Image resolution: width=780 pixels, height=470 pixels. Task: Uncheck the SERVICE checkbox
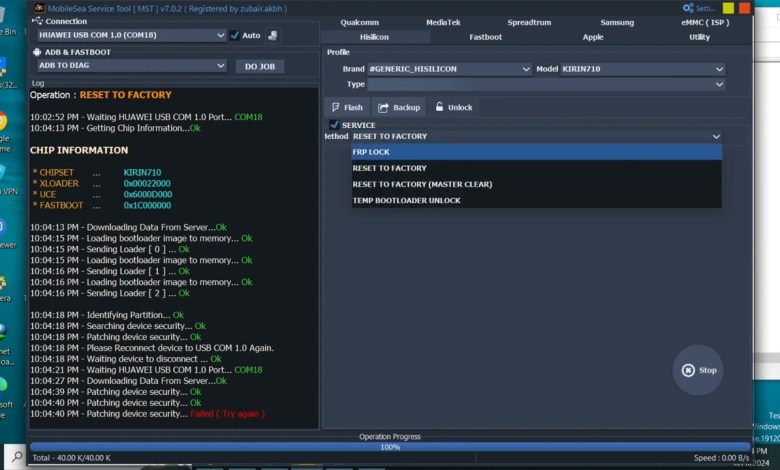tap(334, 125)
